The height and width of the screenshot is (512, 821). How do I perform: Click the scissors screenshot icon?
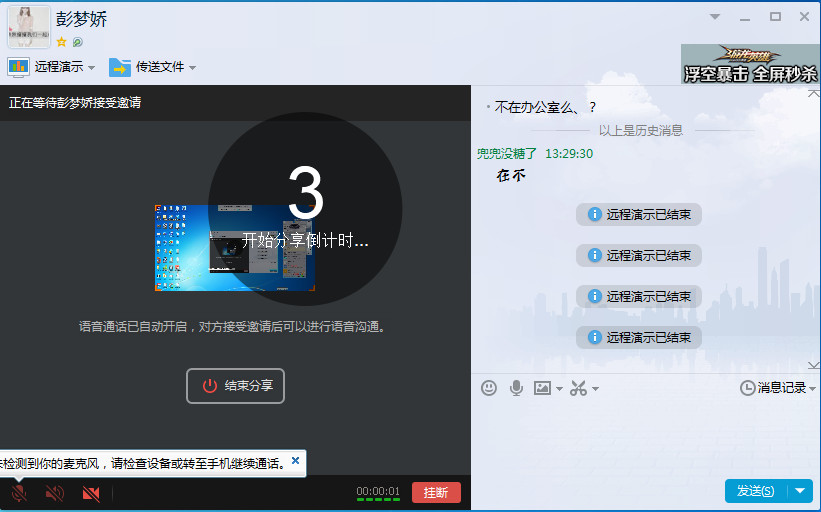(x=578, y=388)
